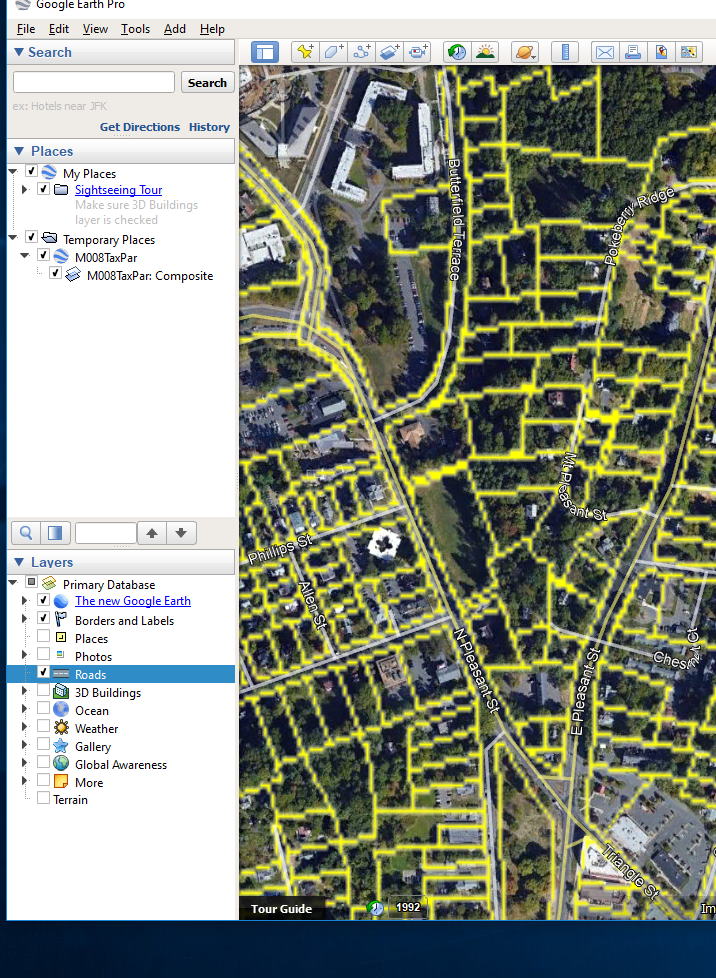Viewport: 716px width, 978px height.
Task: Click the Weather layer sun icon
Action: click(x=61, y=728)
